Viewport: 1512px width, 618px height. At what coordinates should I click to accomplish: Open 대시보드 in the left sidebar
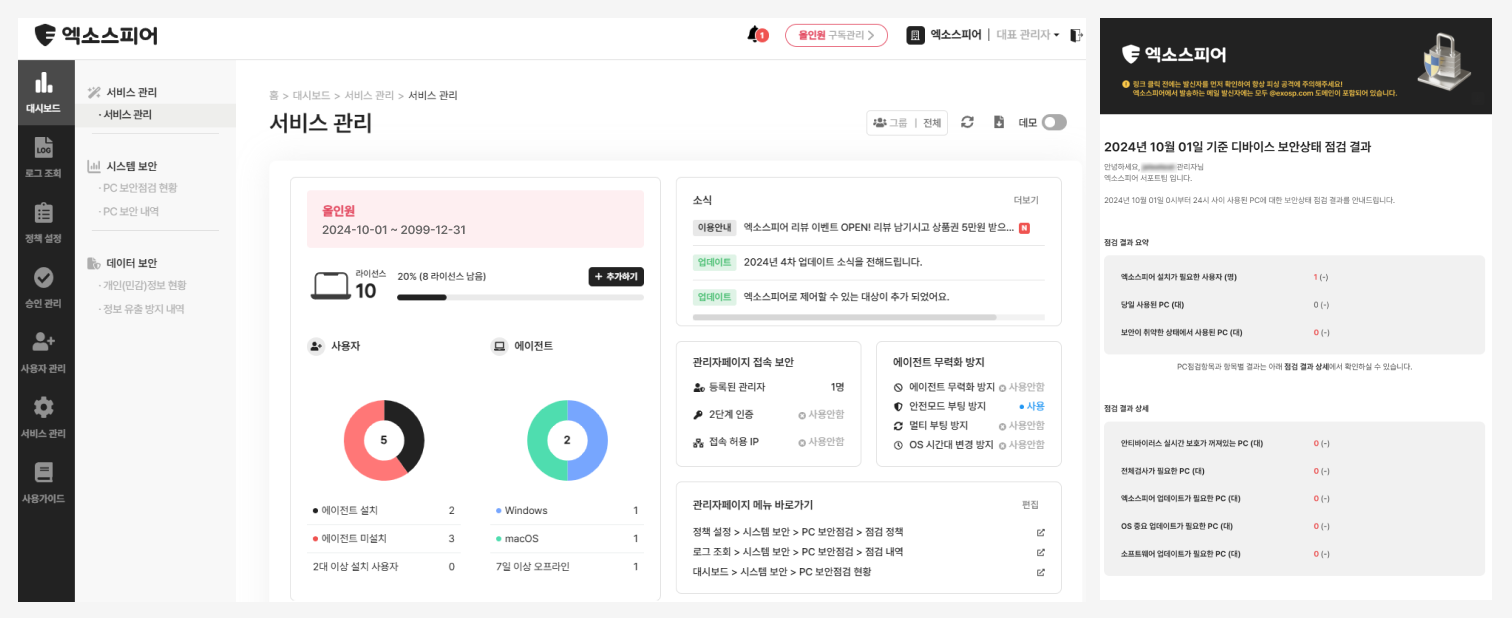pyautogui.click(x=44, y=92)
